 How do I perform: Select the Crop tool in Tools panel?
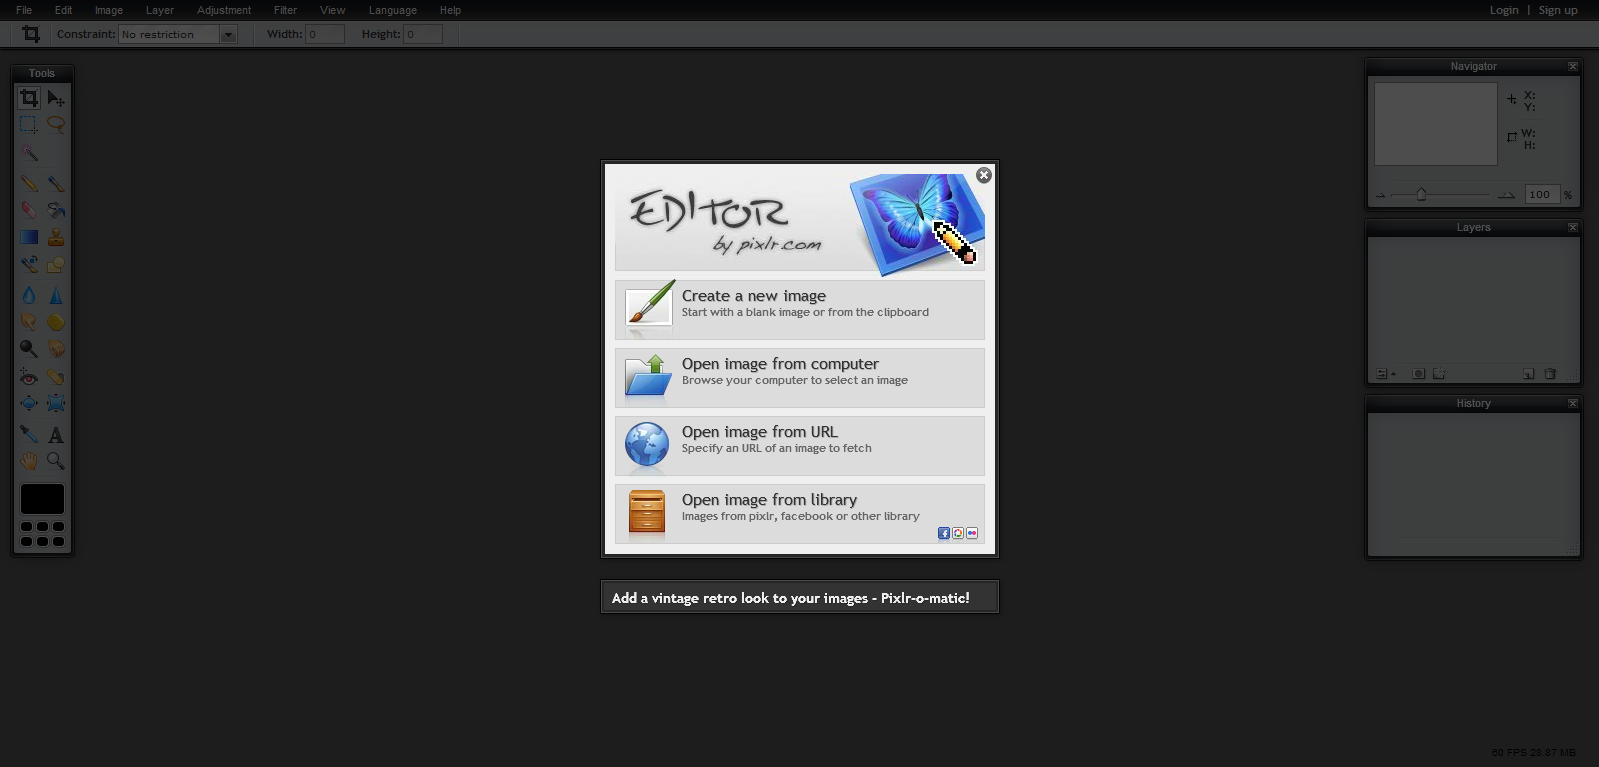point(29,98)
